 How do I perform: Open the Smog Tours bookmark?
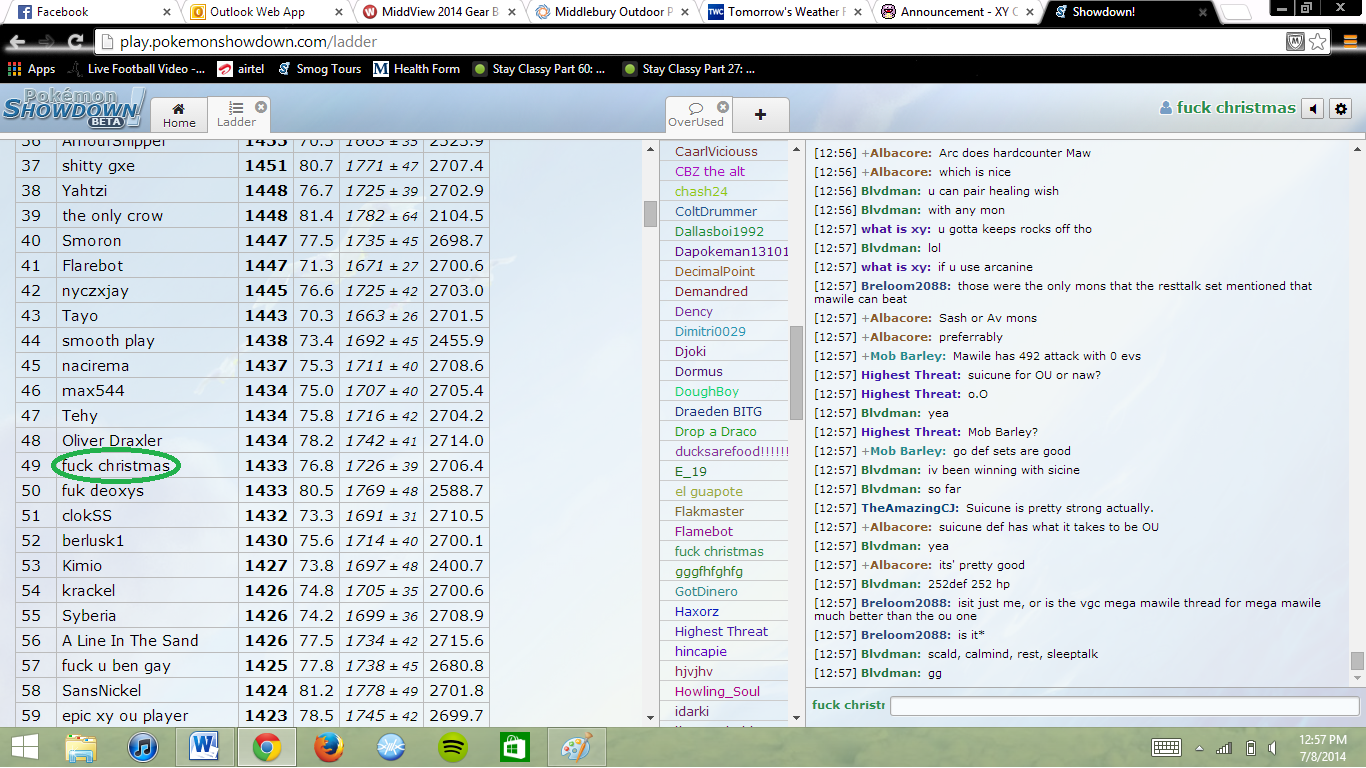tap(319, 69)
